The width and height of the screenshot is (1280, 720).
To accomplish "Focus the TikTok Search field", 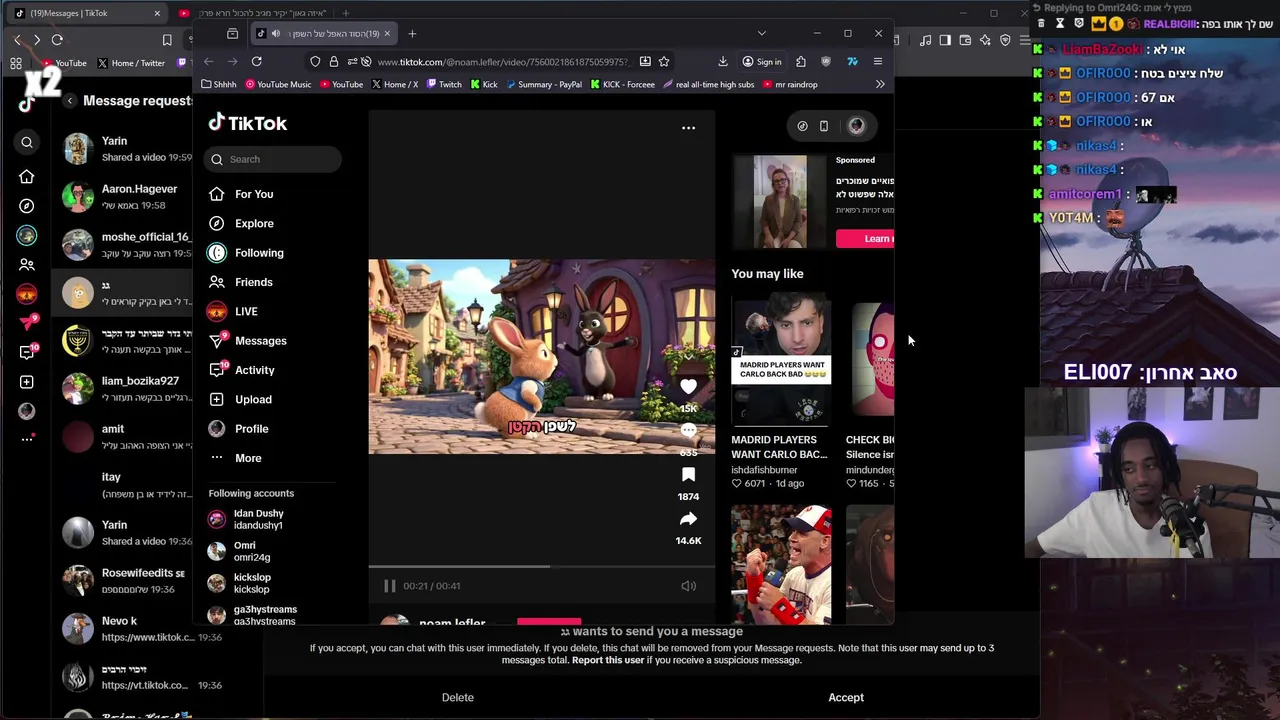I will 273,159.
